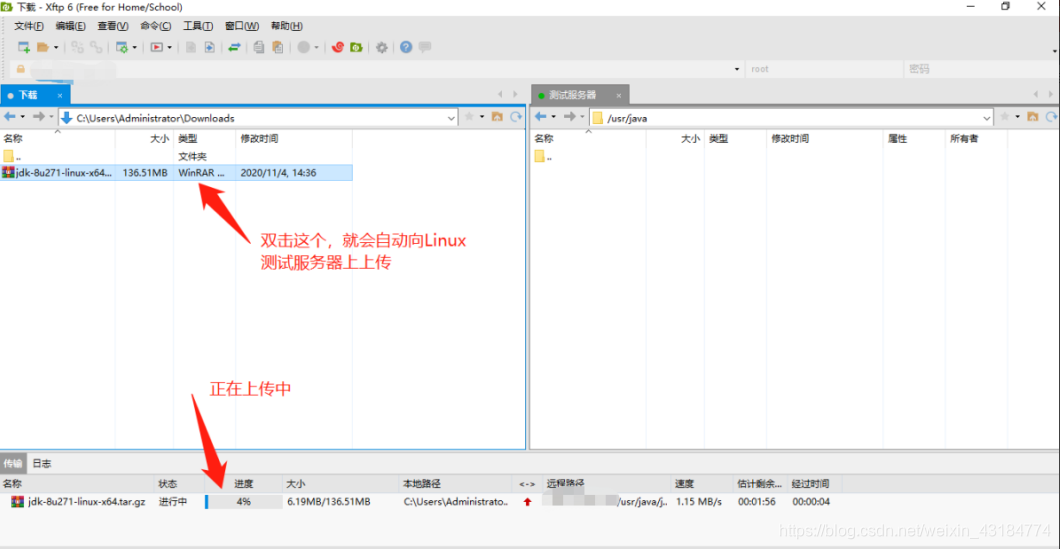This screenshot has height=549, width=1060.
Task: Click the Open Session folder icon
Action: click(x=43, y=47)
